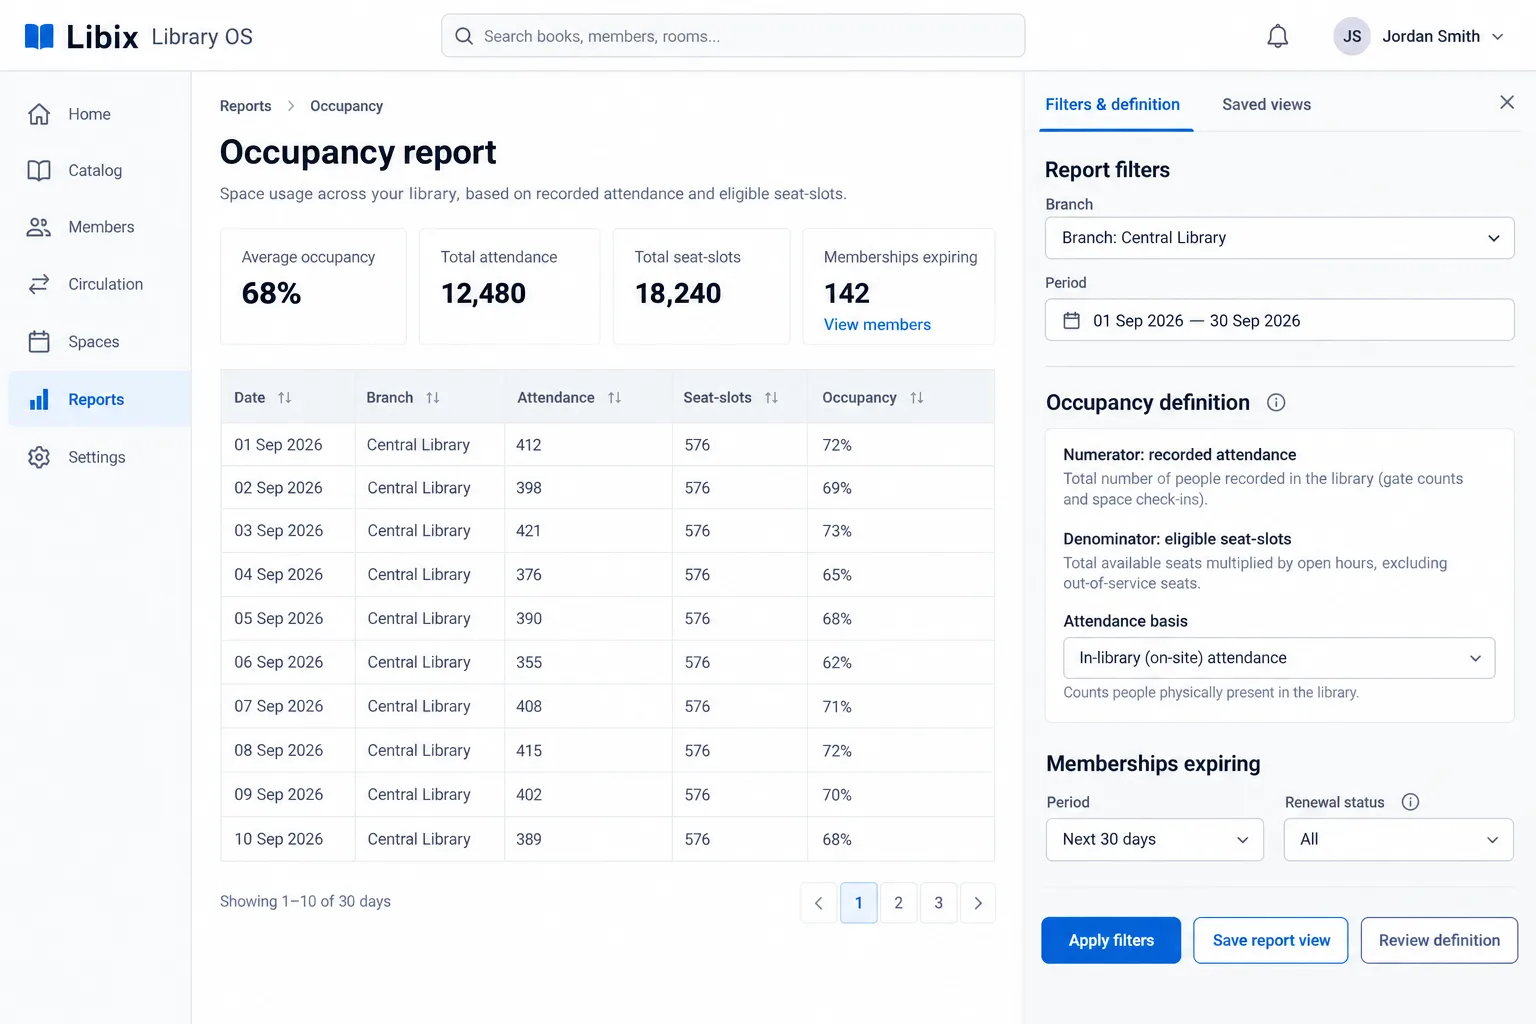The image size is (1536, 1024).
Task: Open notifications bell icon
Action: click(x=1277, y=37)
